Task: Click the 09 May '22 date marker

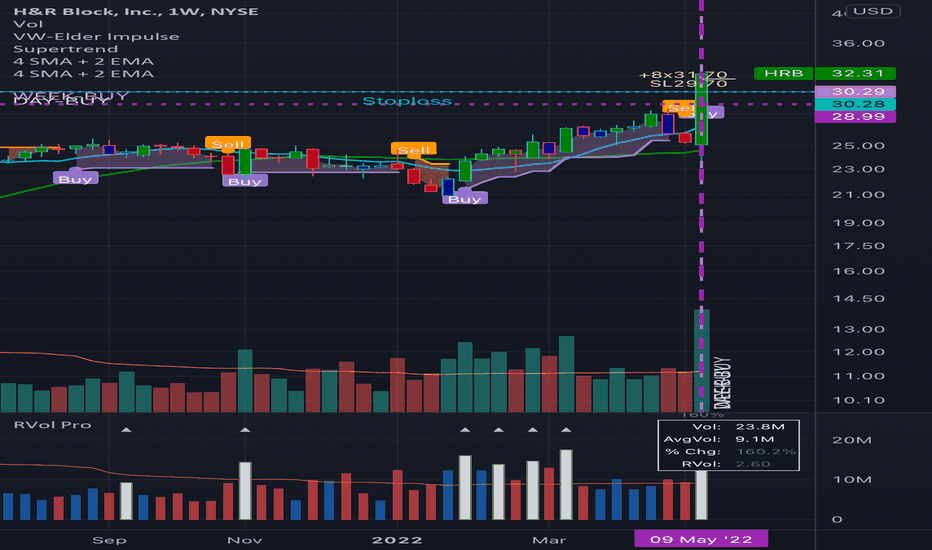Action: tap(701, 539)
